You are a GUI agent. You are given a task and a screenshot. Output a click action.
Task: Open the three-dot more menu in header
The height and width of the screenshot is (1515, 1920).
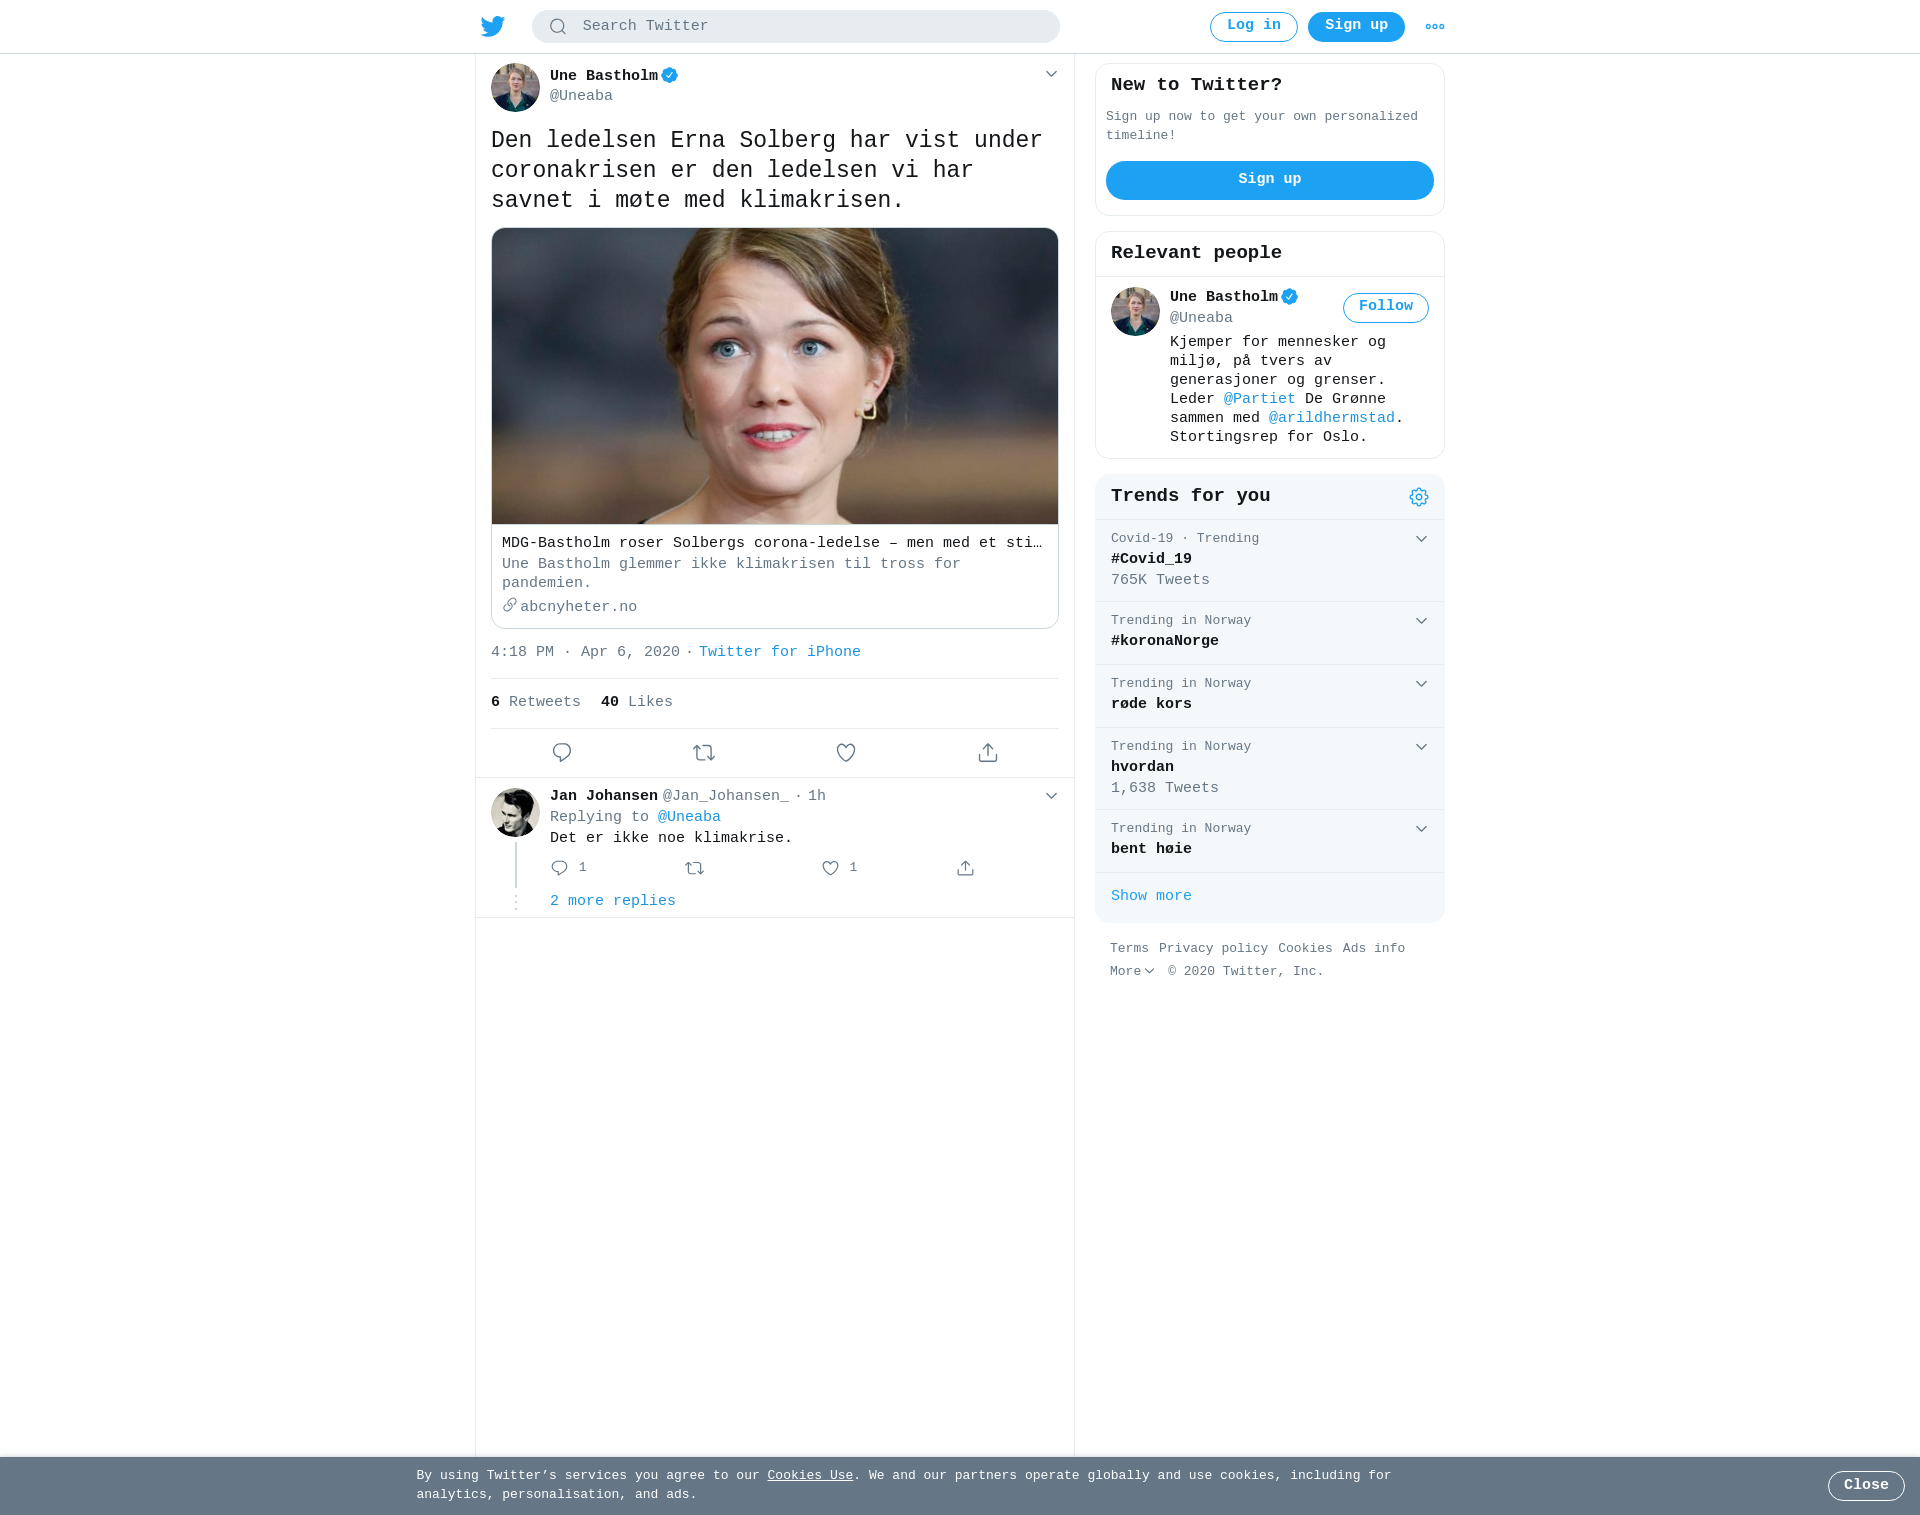1435,27
